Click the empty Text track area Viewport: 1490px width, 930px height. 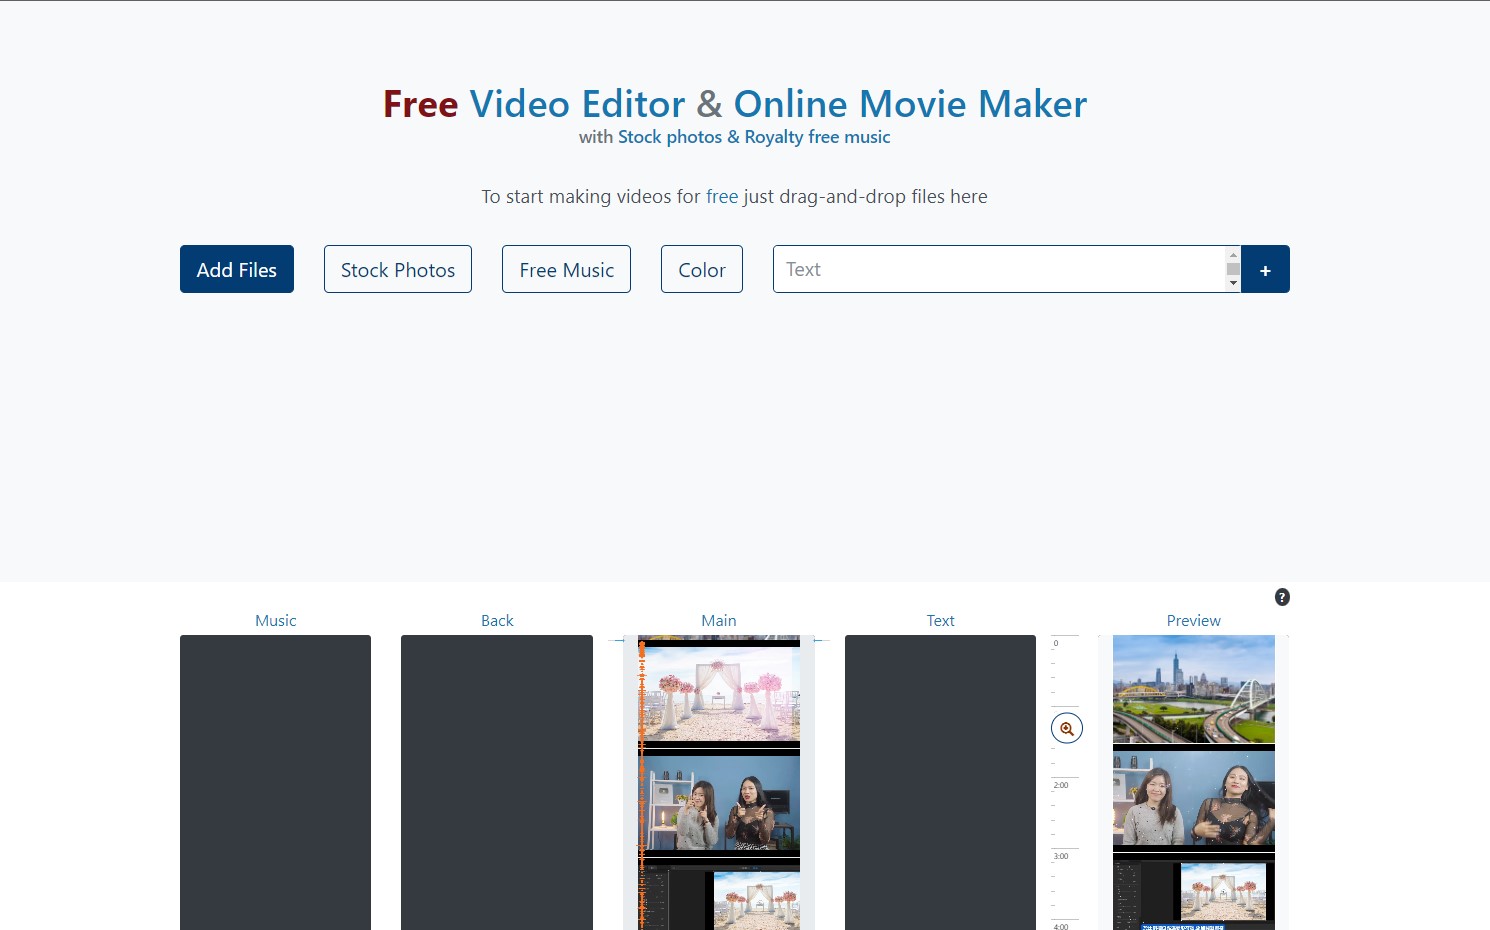[940, 780]
